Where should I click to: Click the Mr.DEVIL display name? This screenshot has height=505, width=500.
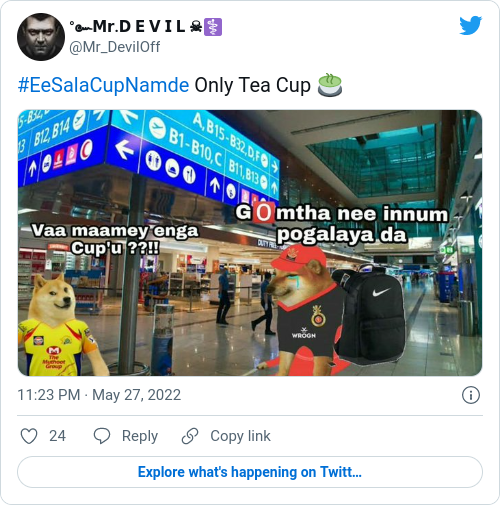[127, 27]
